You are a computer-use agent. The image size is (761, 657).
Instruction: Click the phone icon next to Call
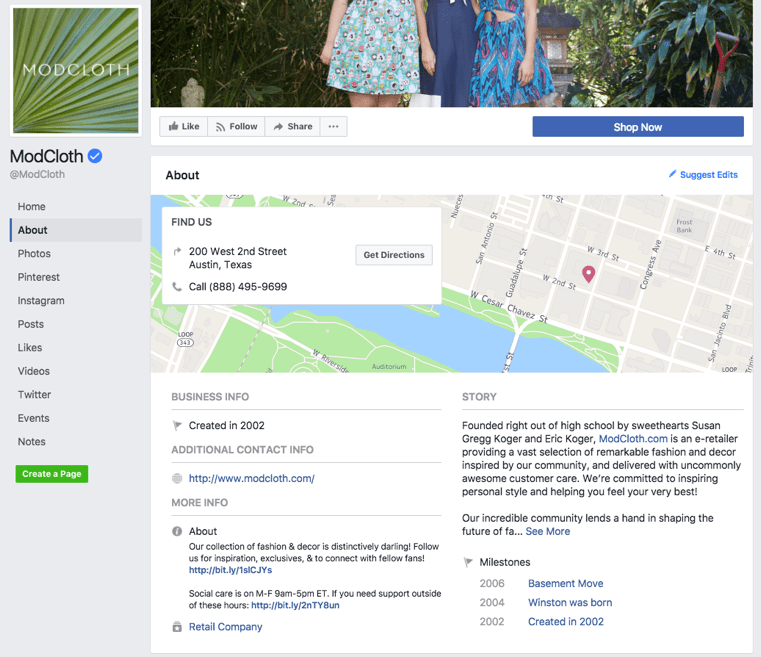pos(177,287)
